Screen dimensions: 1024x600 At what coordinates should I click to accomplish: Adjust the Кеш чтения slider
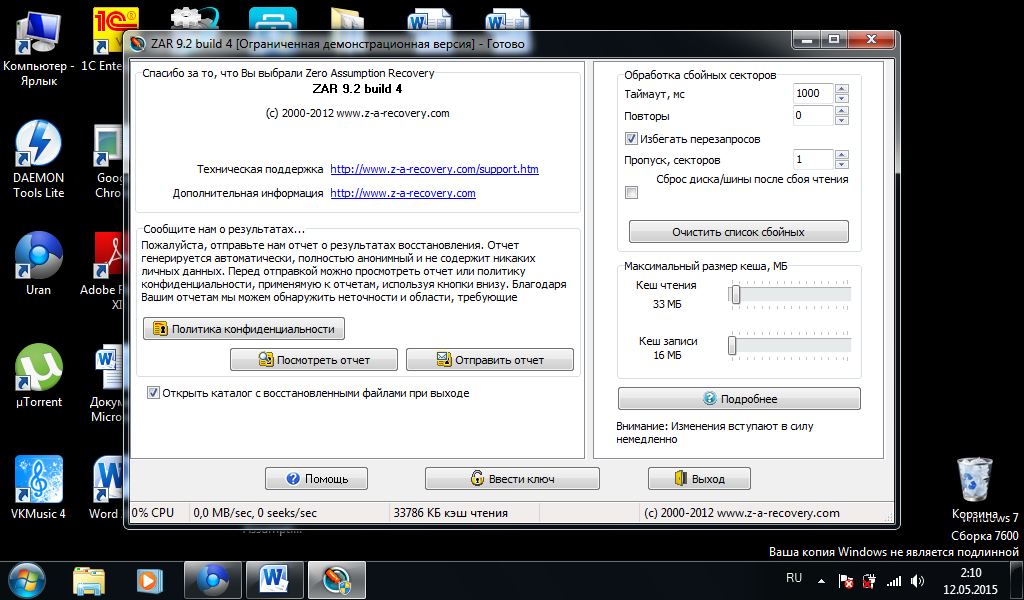click(735, 294)
